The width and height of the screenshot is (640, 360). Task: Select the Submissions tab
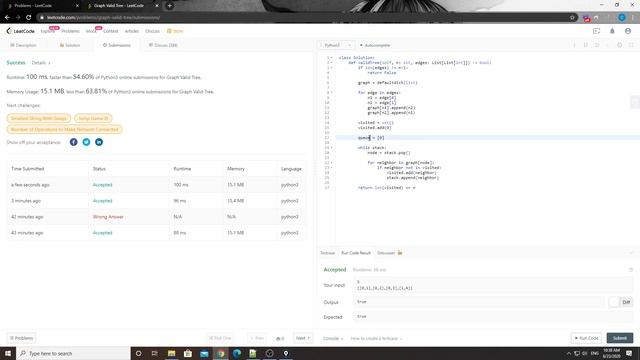117,45
